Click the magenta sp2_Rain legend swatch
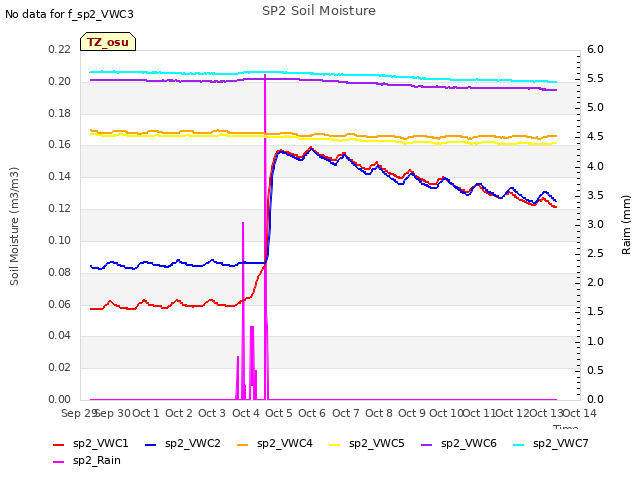Image resolution: width=640 pixels, height=480 pixels. pyautogui.click(x=59, y=462)
